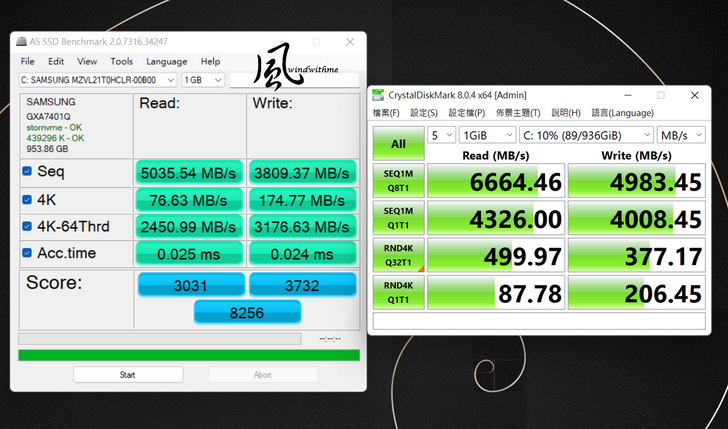
Task: Open the File menu in AS SSD
Action: click(27, 61)
